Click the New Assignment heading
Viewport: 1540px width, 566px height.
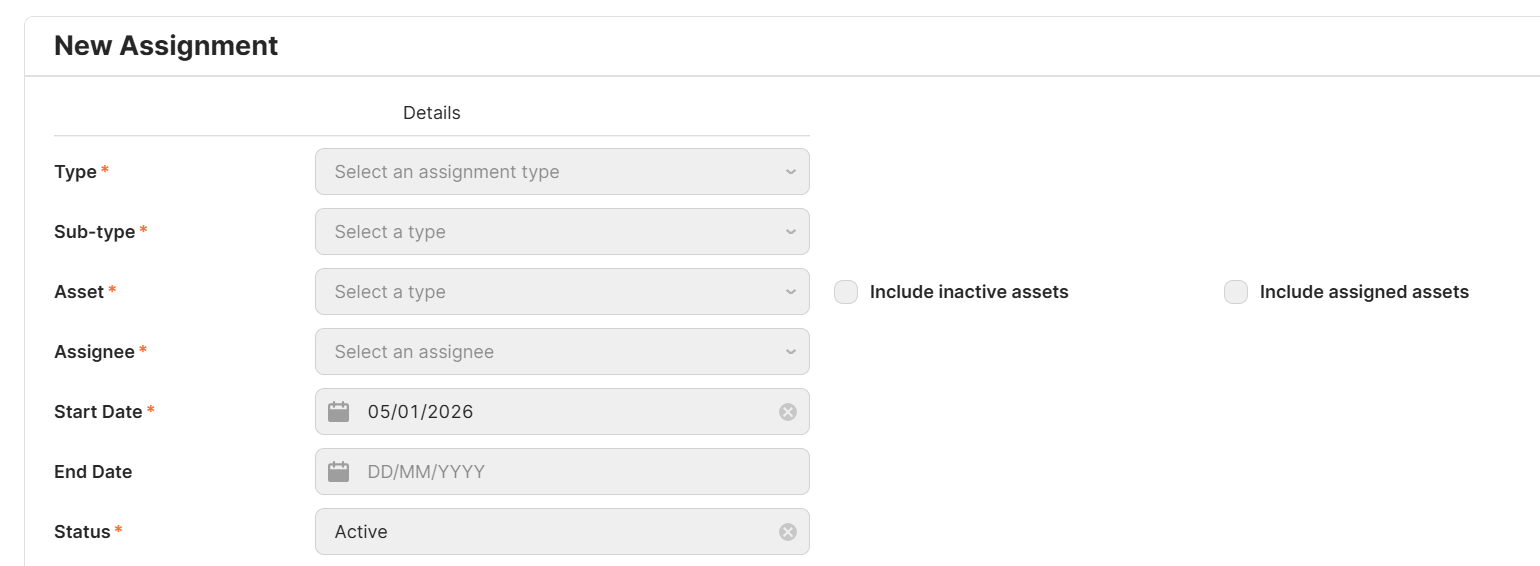point(166,46)
